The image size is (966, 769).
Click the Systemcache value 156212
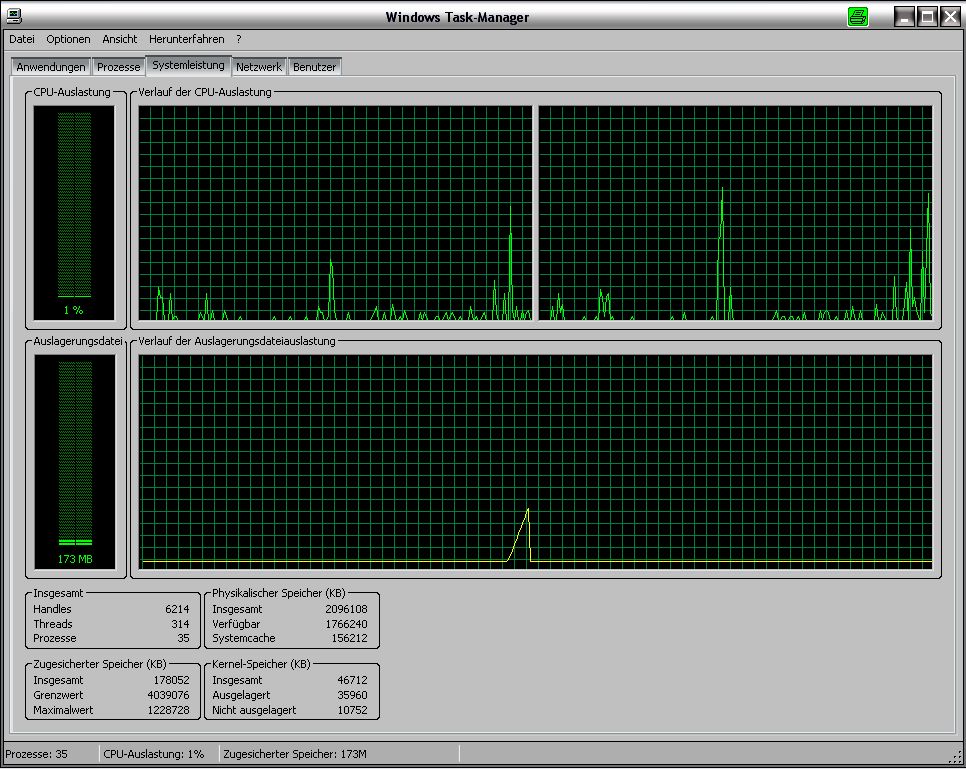[x=349, y=638]
